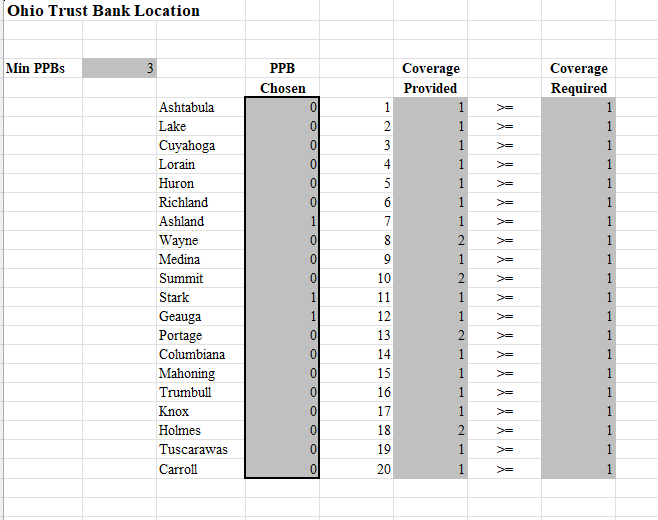Click the Coverage Provided header cell
The width and height of the screenshot is (658, 520).
click(431, 78)
